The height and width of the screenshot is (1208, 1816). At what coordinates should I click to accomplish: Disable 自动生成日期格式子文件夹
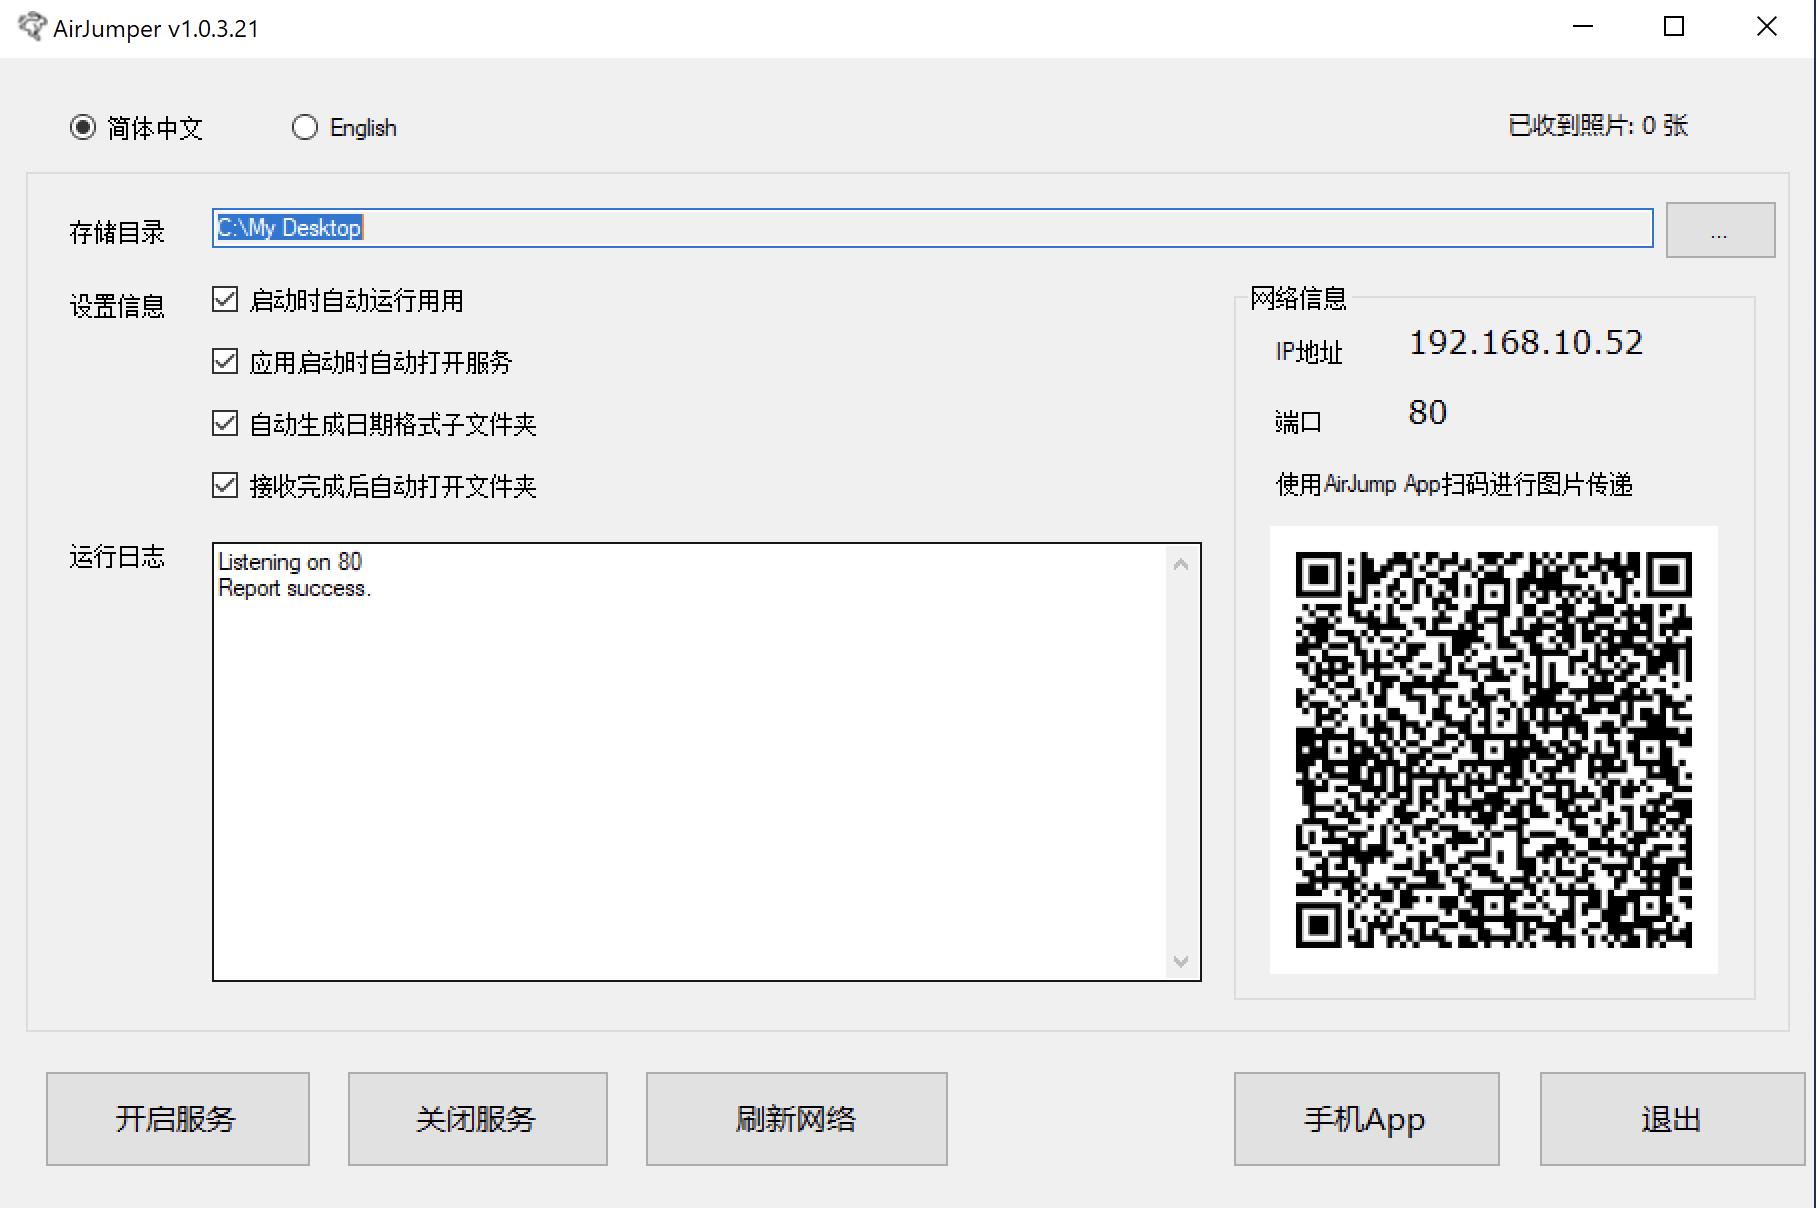coord(223,423)
